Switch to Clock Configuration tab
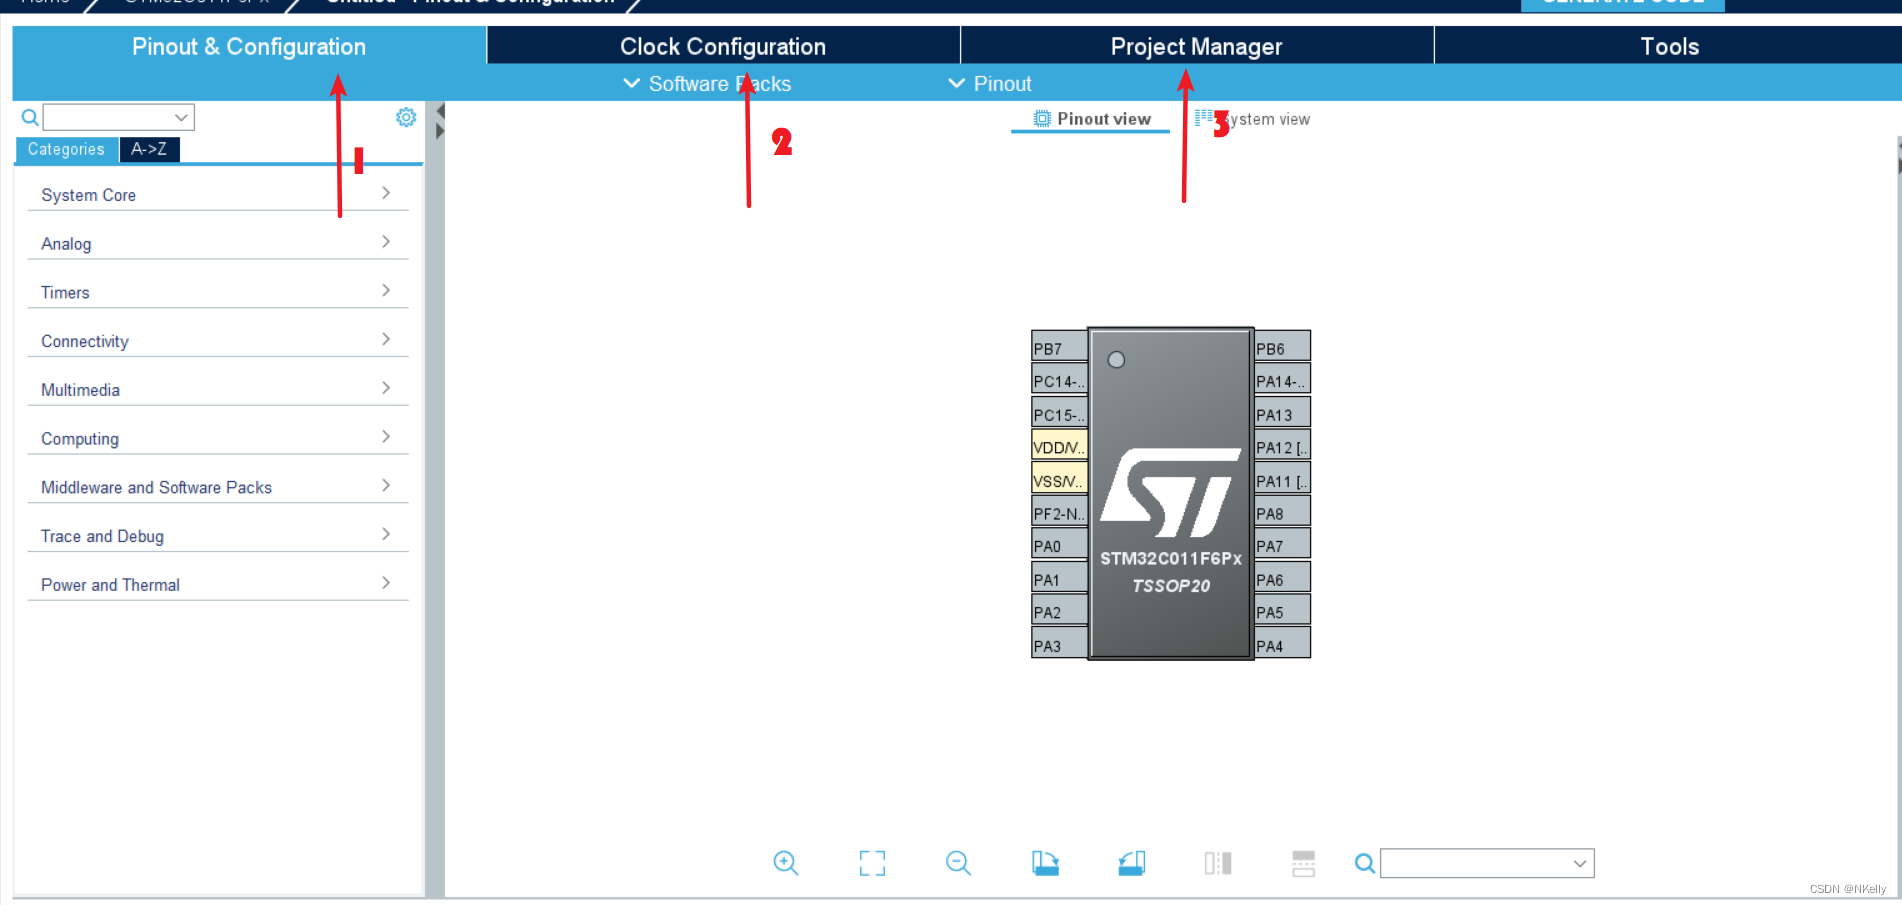This screenshot has width=1902, height=905. (723, 46)
